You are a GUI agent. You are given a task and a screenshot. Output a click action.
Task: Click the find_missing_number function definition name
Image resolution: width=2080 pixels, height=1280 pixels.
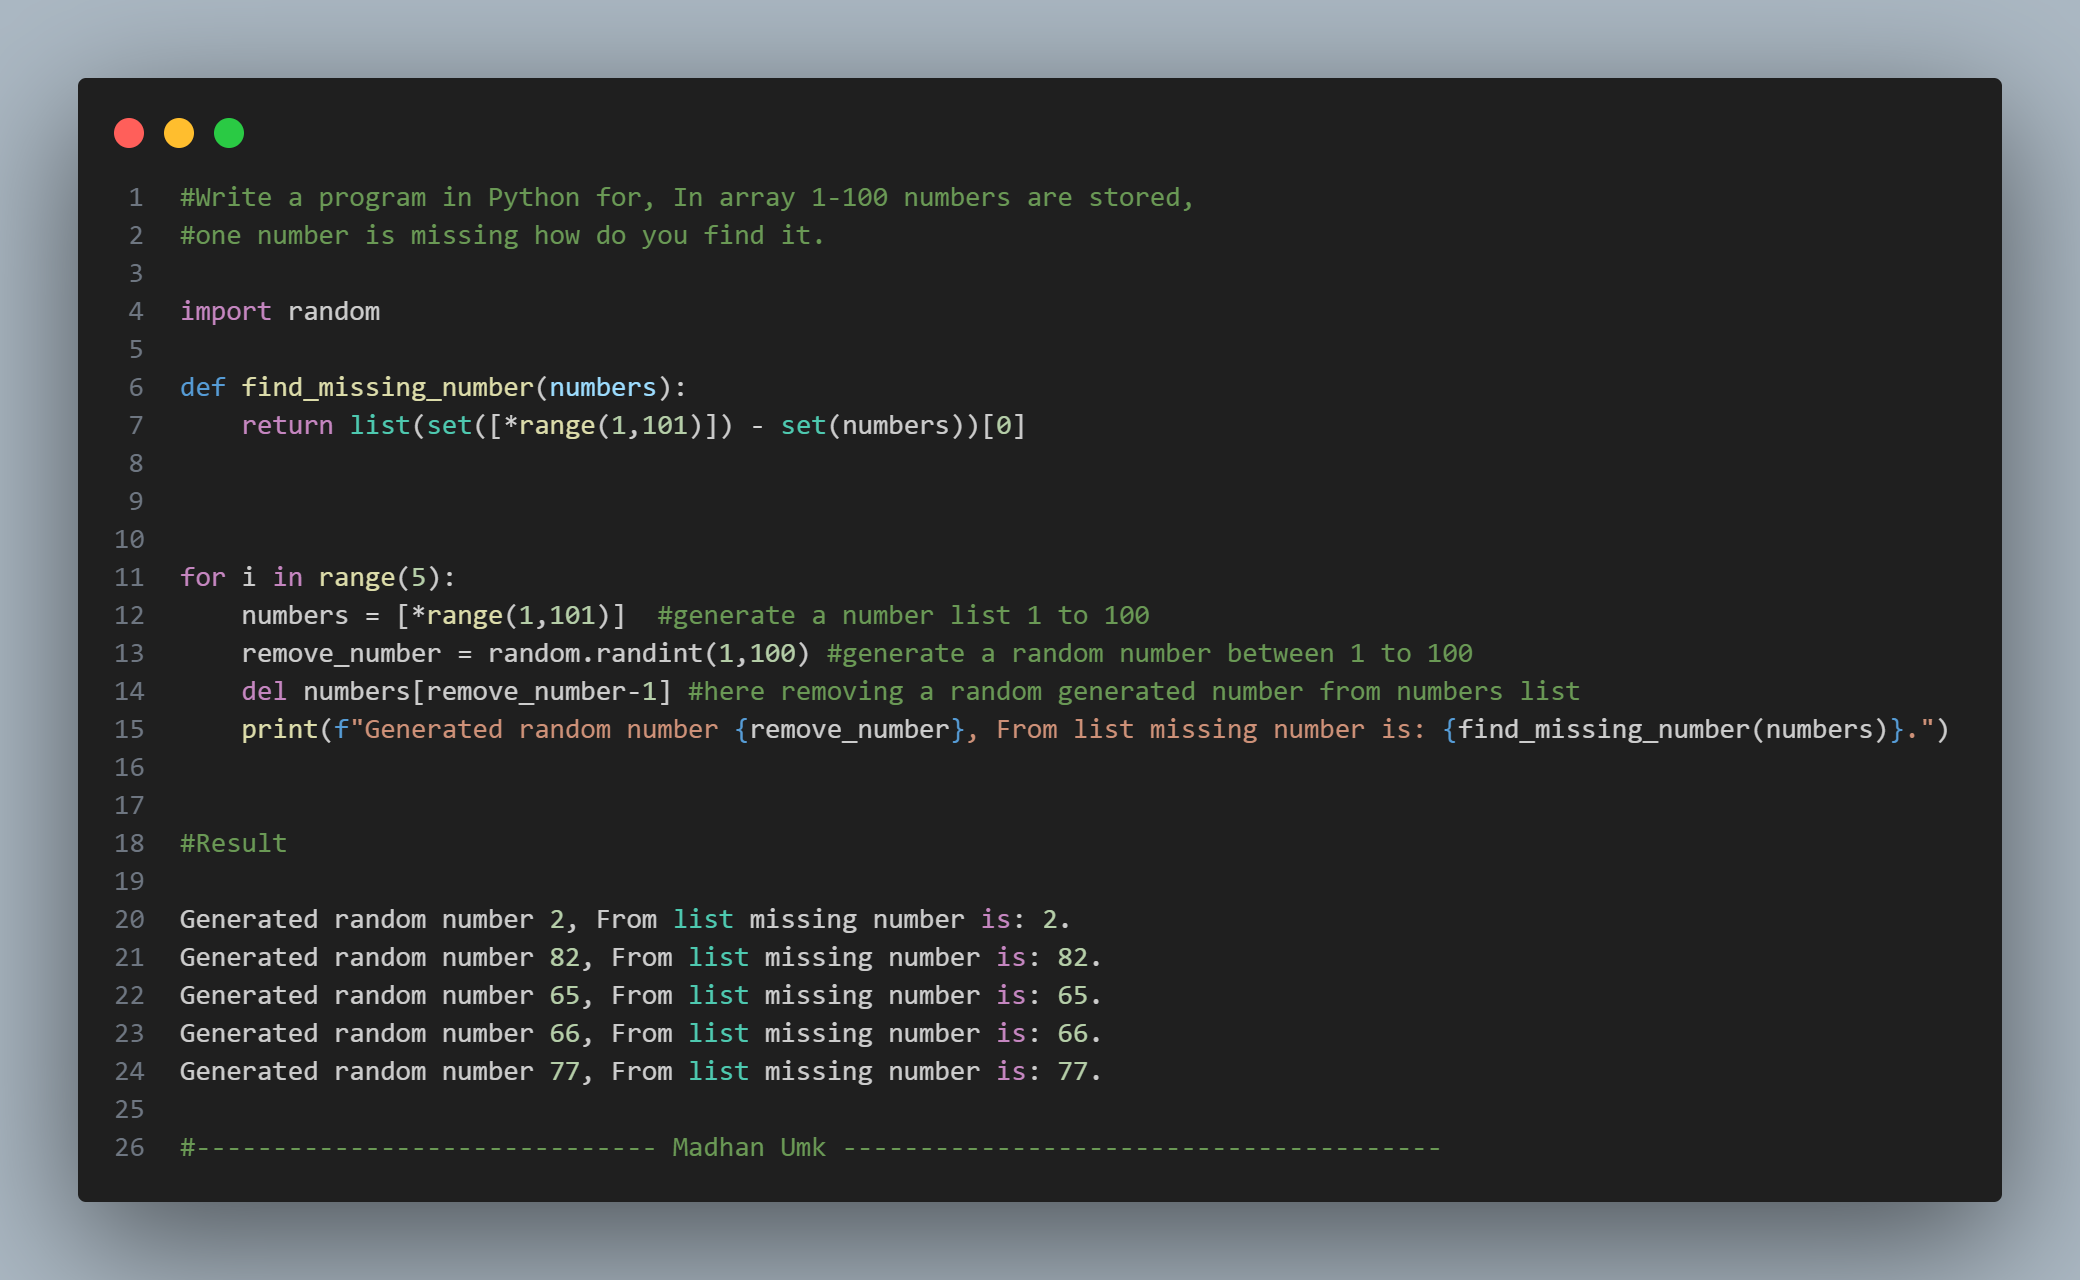click(x=387, y=387)
